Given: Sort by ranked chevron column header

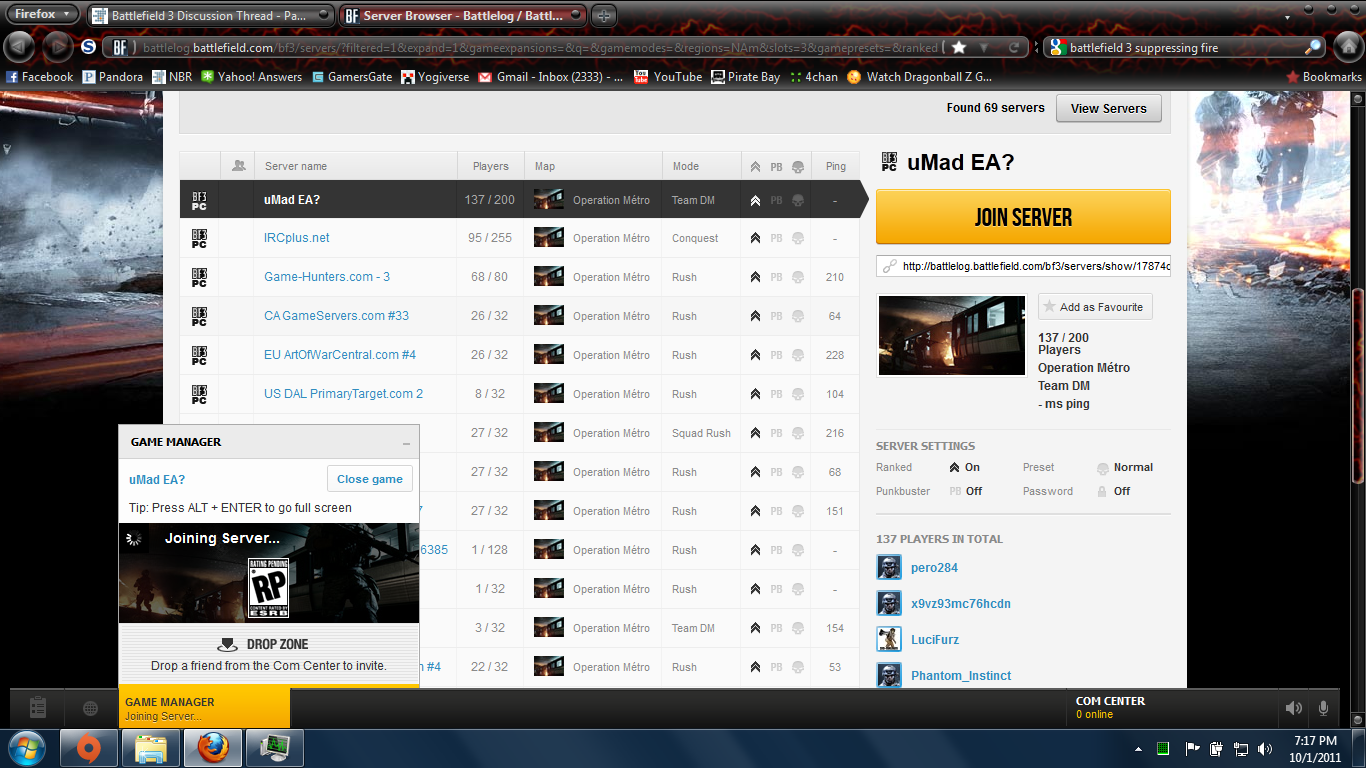Looking at the screenshot, I should coord(755,167).
